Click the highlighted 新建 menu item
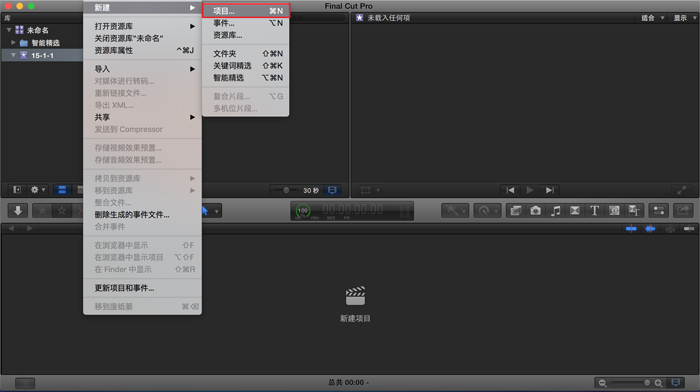The image size is (700, 392). click(x=142, y=8)
